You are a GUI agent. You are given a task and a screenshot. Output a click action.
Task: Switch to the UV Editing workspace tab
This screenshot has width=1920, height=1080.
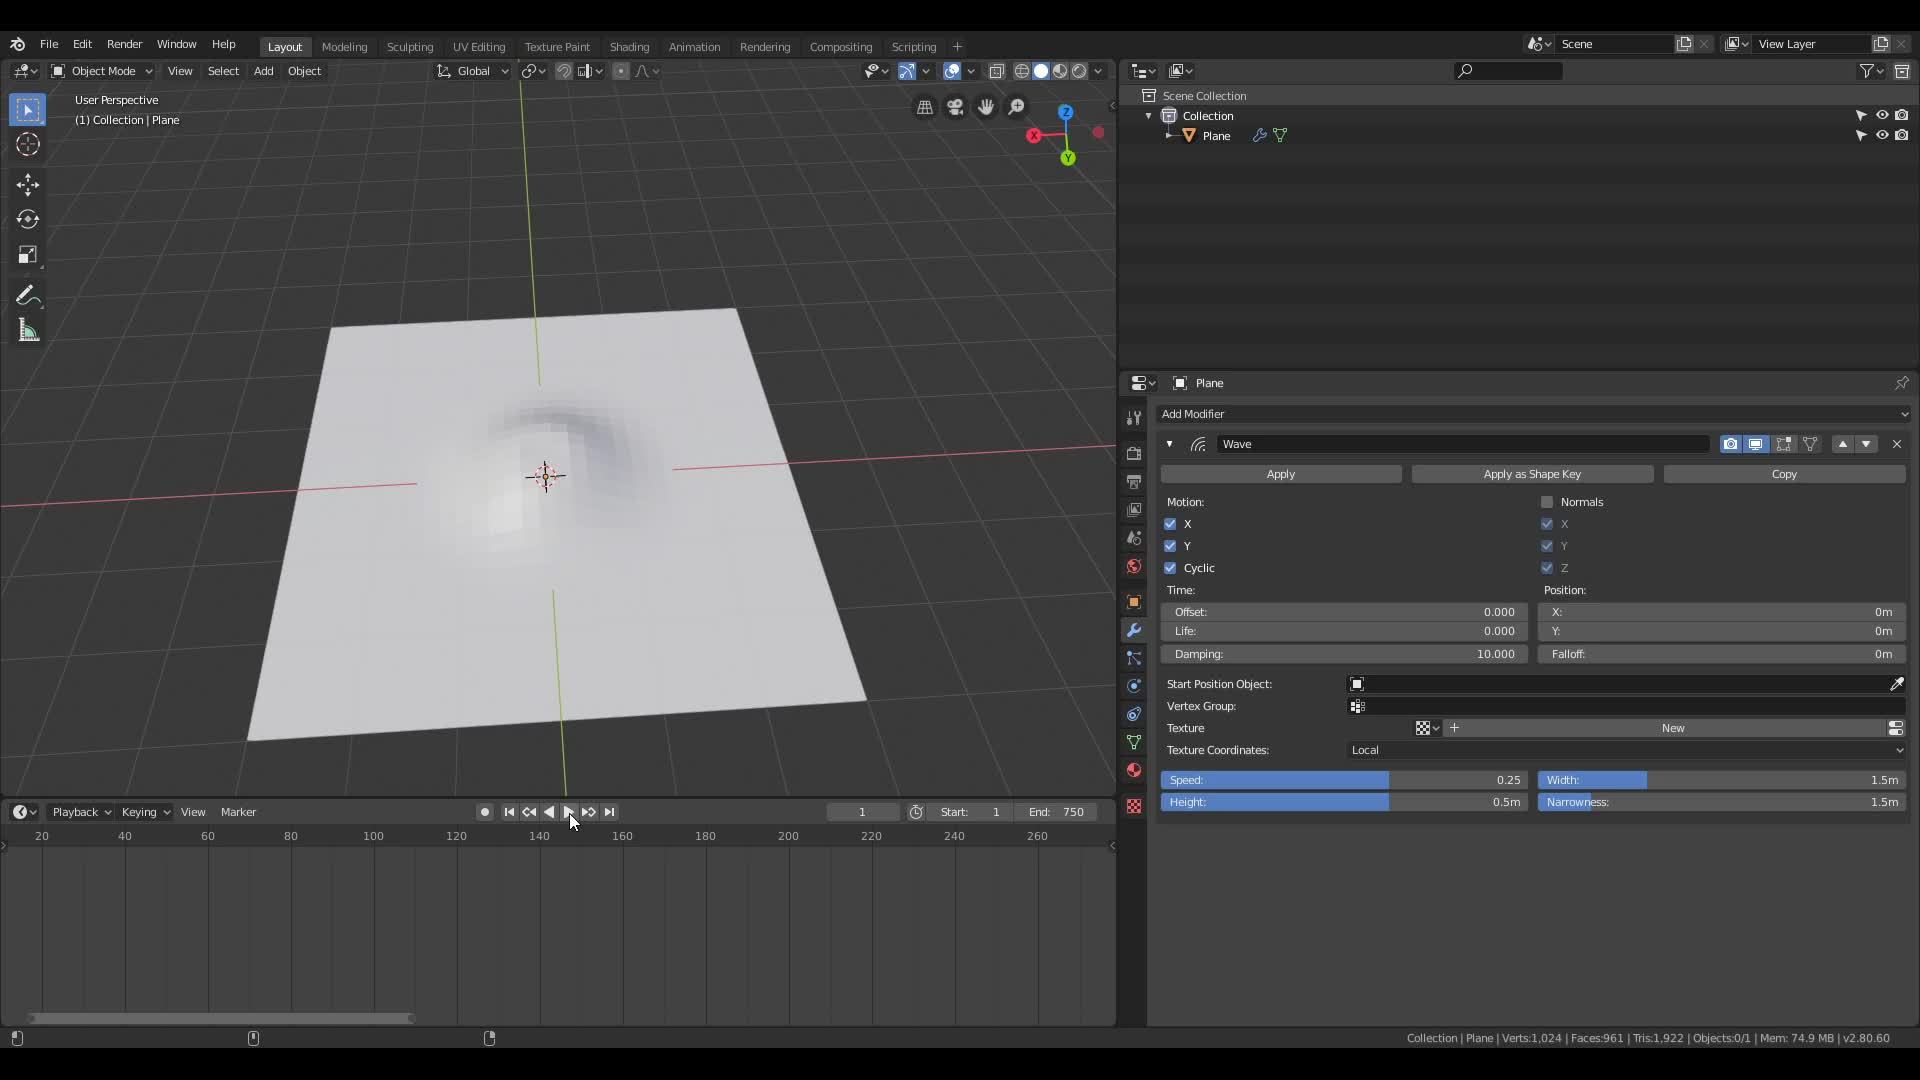pos(479,47)
